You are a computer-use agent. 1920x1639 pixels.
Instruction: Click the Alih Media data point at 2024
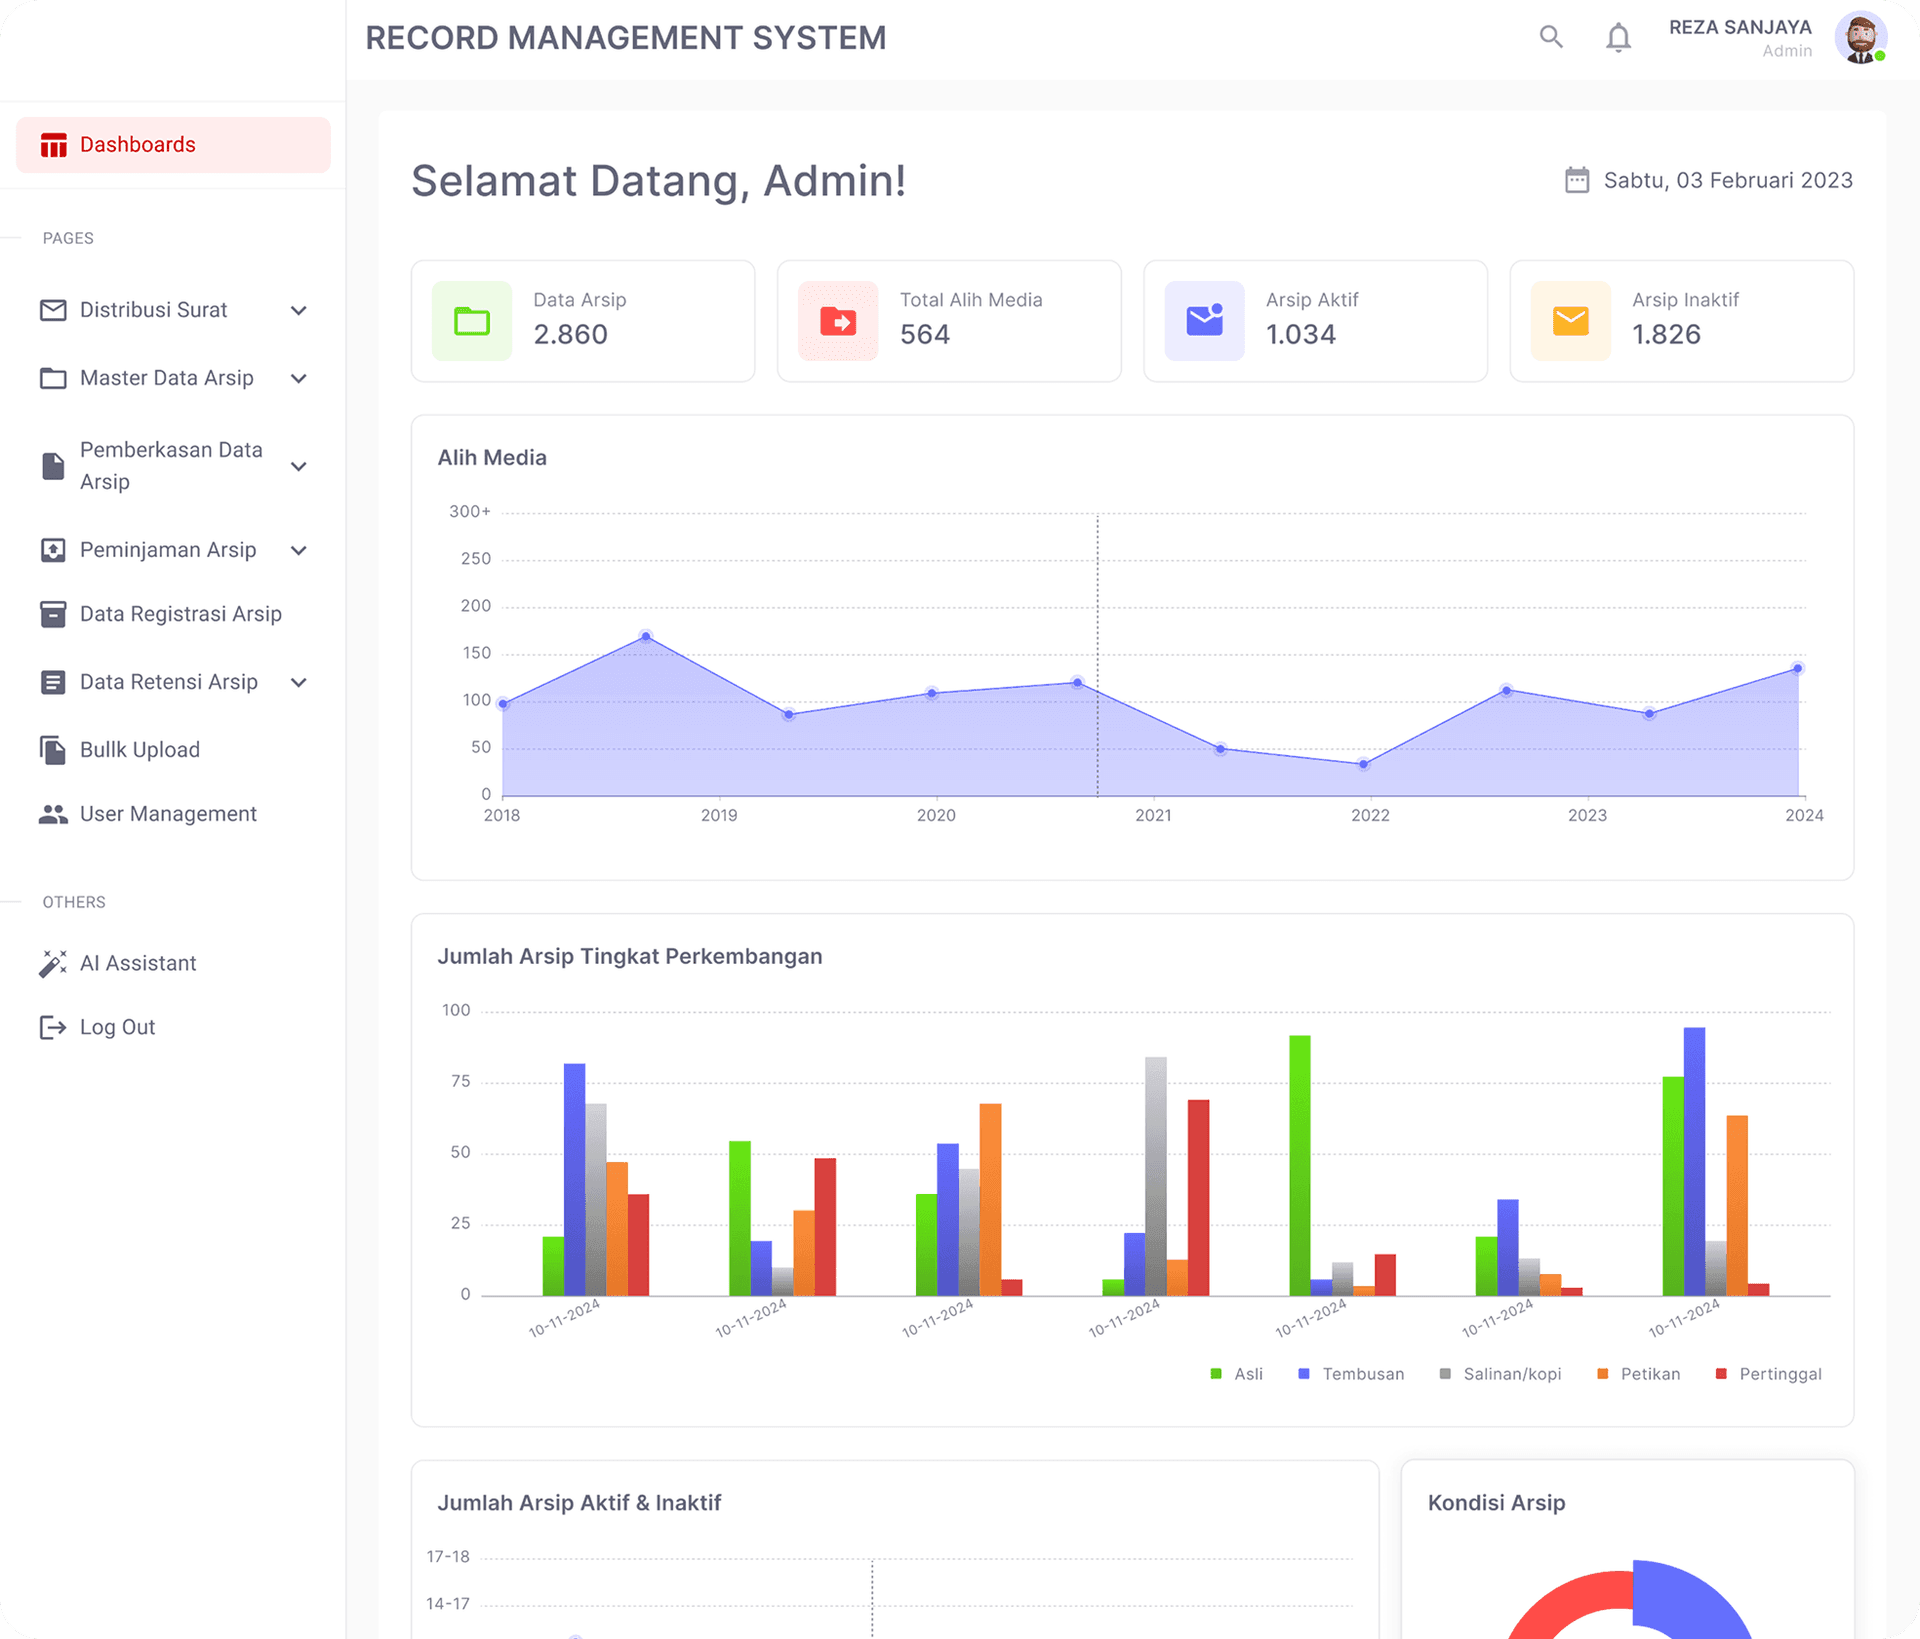pyautogui.click(x=1797, y=669)
